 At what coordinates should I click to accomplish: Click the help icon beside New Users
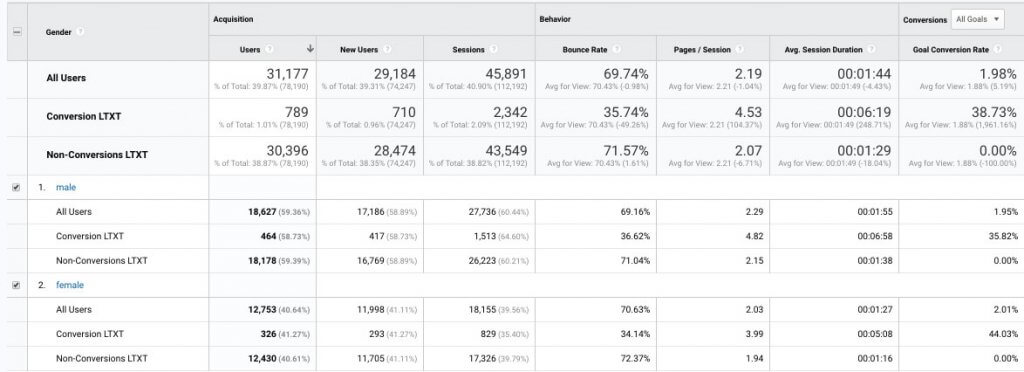pos(387,50)
